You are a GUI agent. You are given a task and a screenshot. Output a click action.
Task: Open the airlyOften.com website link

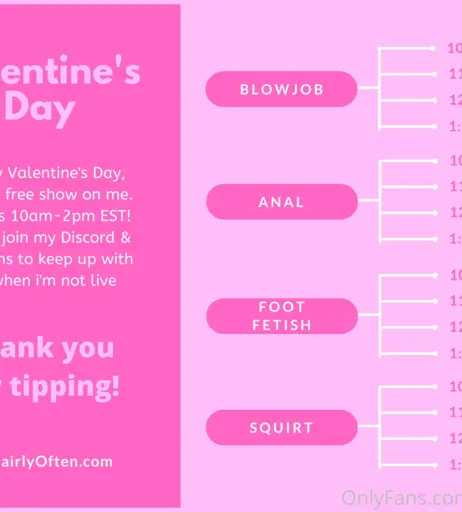coord(56,462)
